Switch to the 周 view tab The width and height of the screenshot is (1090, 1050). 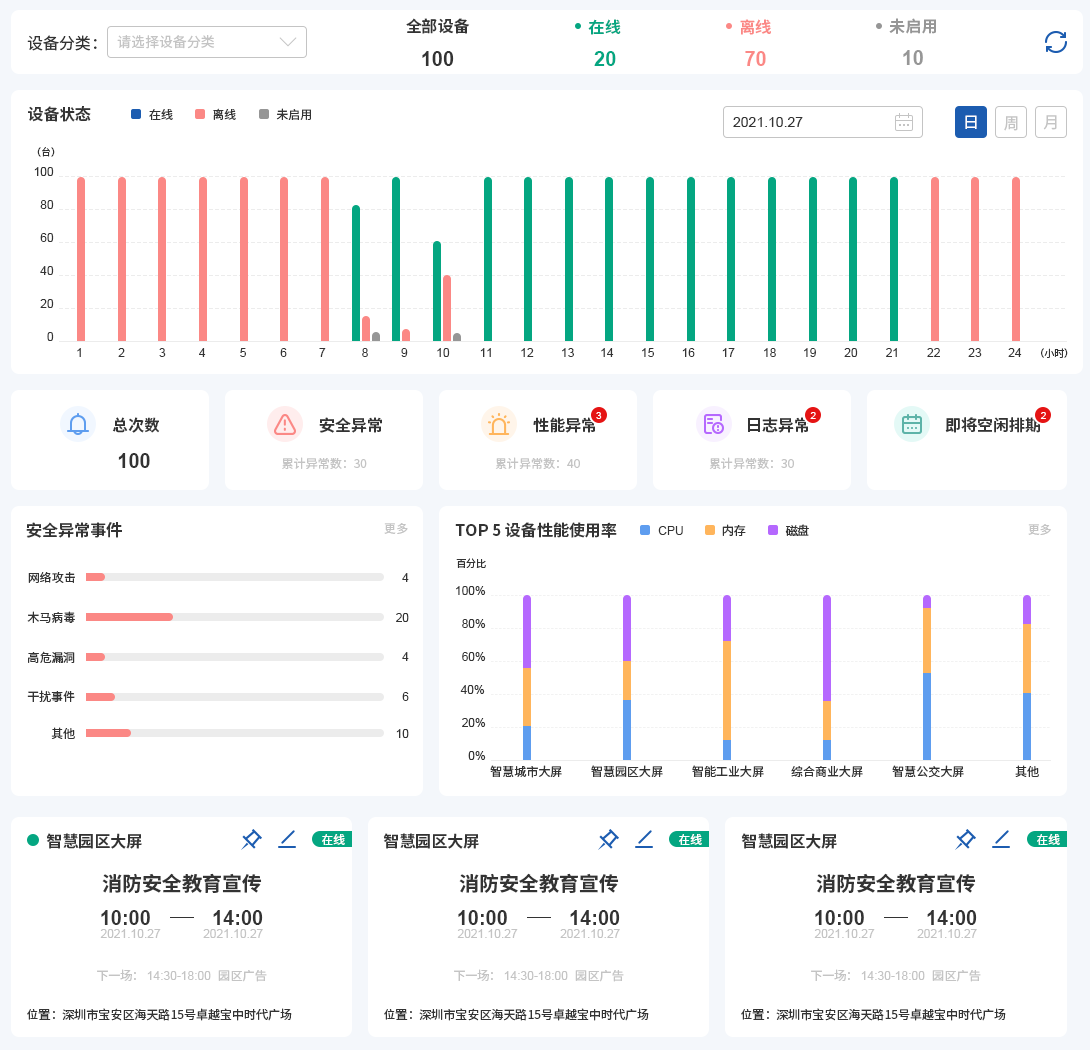tap(1010, 122)
